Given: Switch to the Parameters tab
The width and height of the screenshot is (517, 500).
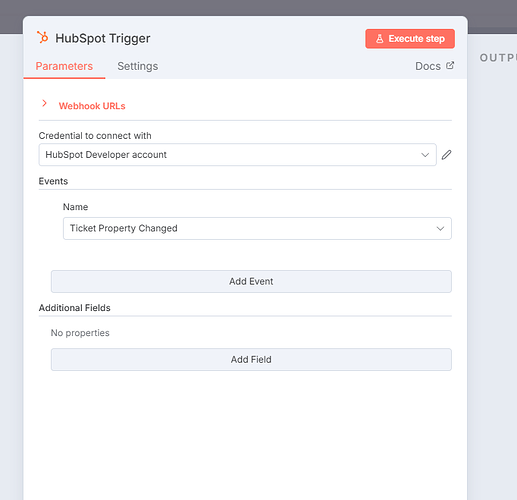Looking at the screenshot, I should 64,66.
